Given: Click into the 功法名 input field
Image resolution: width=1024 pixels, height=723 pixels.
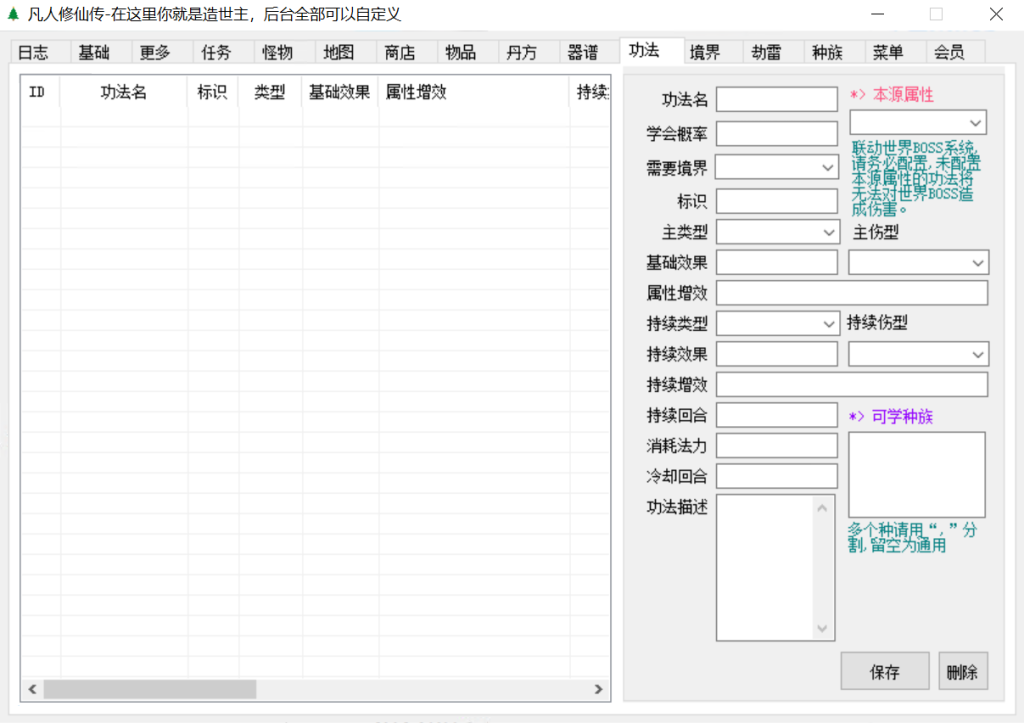Looking at the screenshot, I should (776, 99).
